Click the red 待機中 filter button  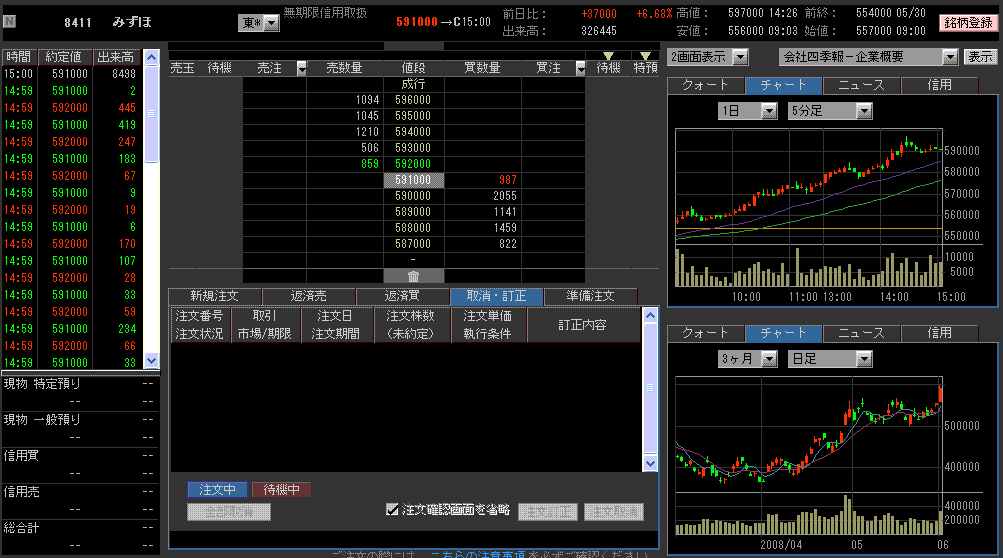[x=281, y=490]
